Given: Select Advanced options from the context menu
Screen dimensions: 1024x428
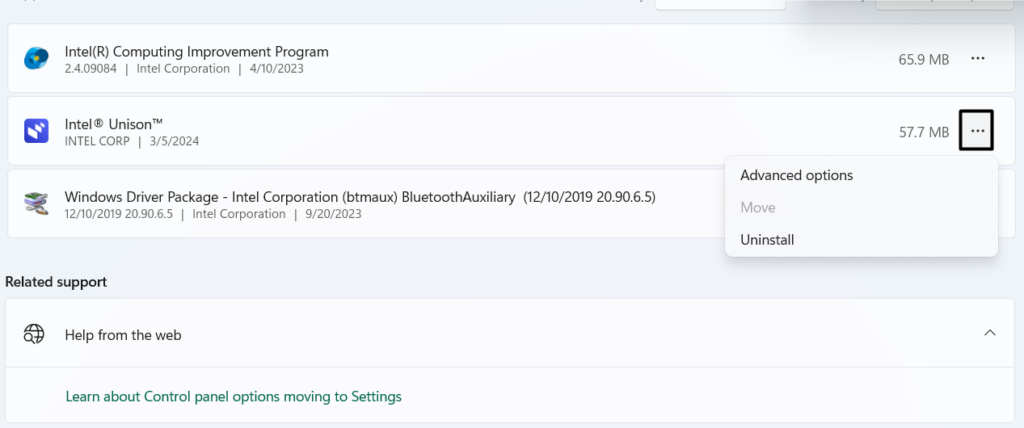Looking at the screenshot, I should coord(796,175).
